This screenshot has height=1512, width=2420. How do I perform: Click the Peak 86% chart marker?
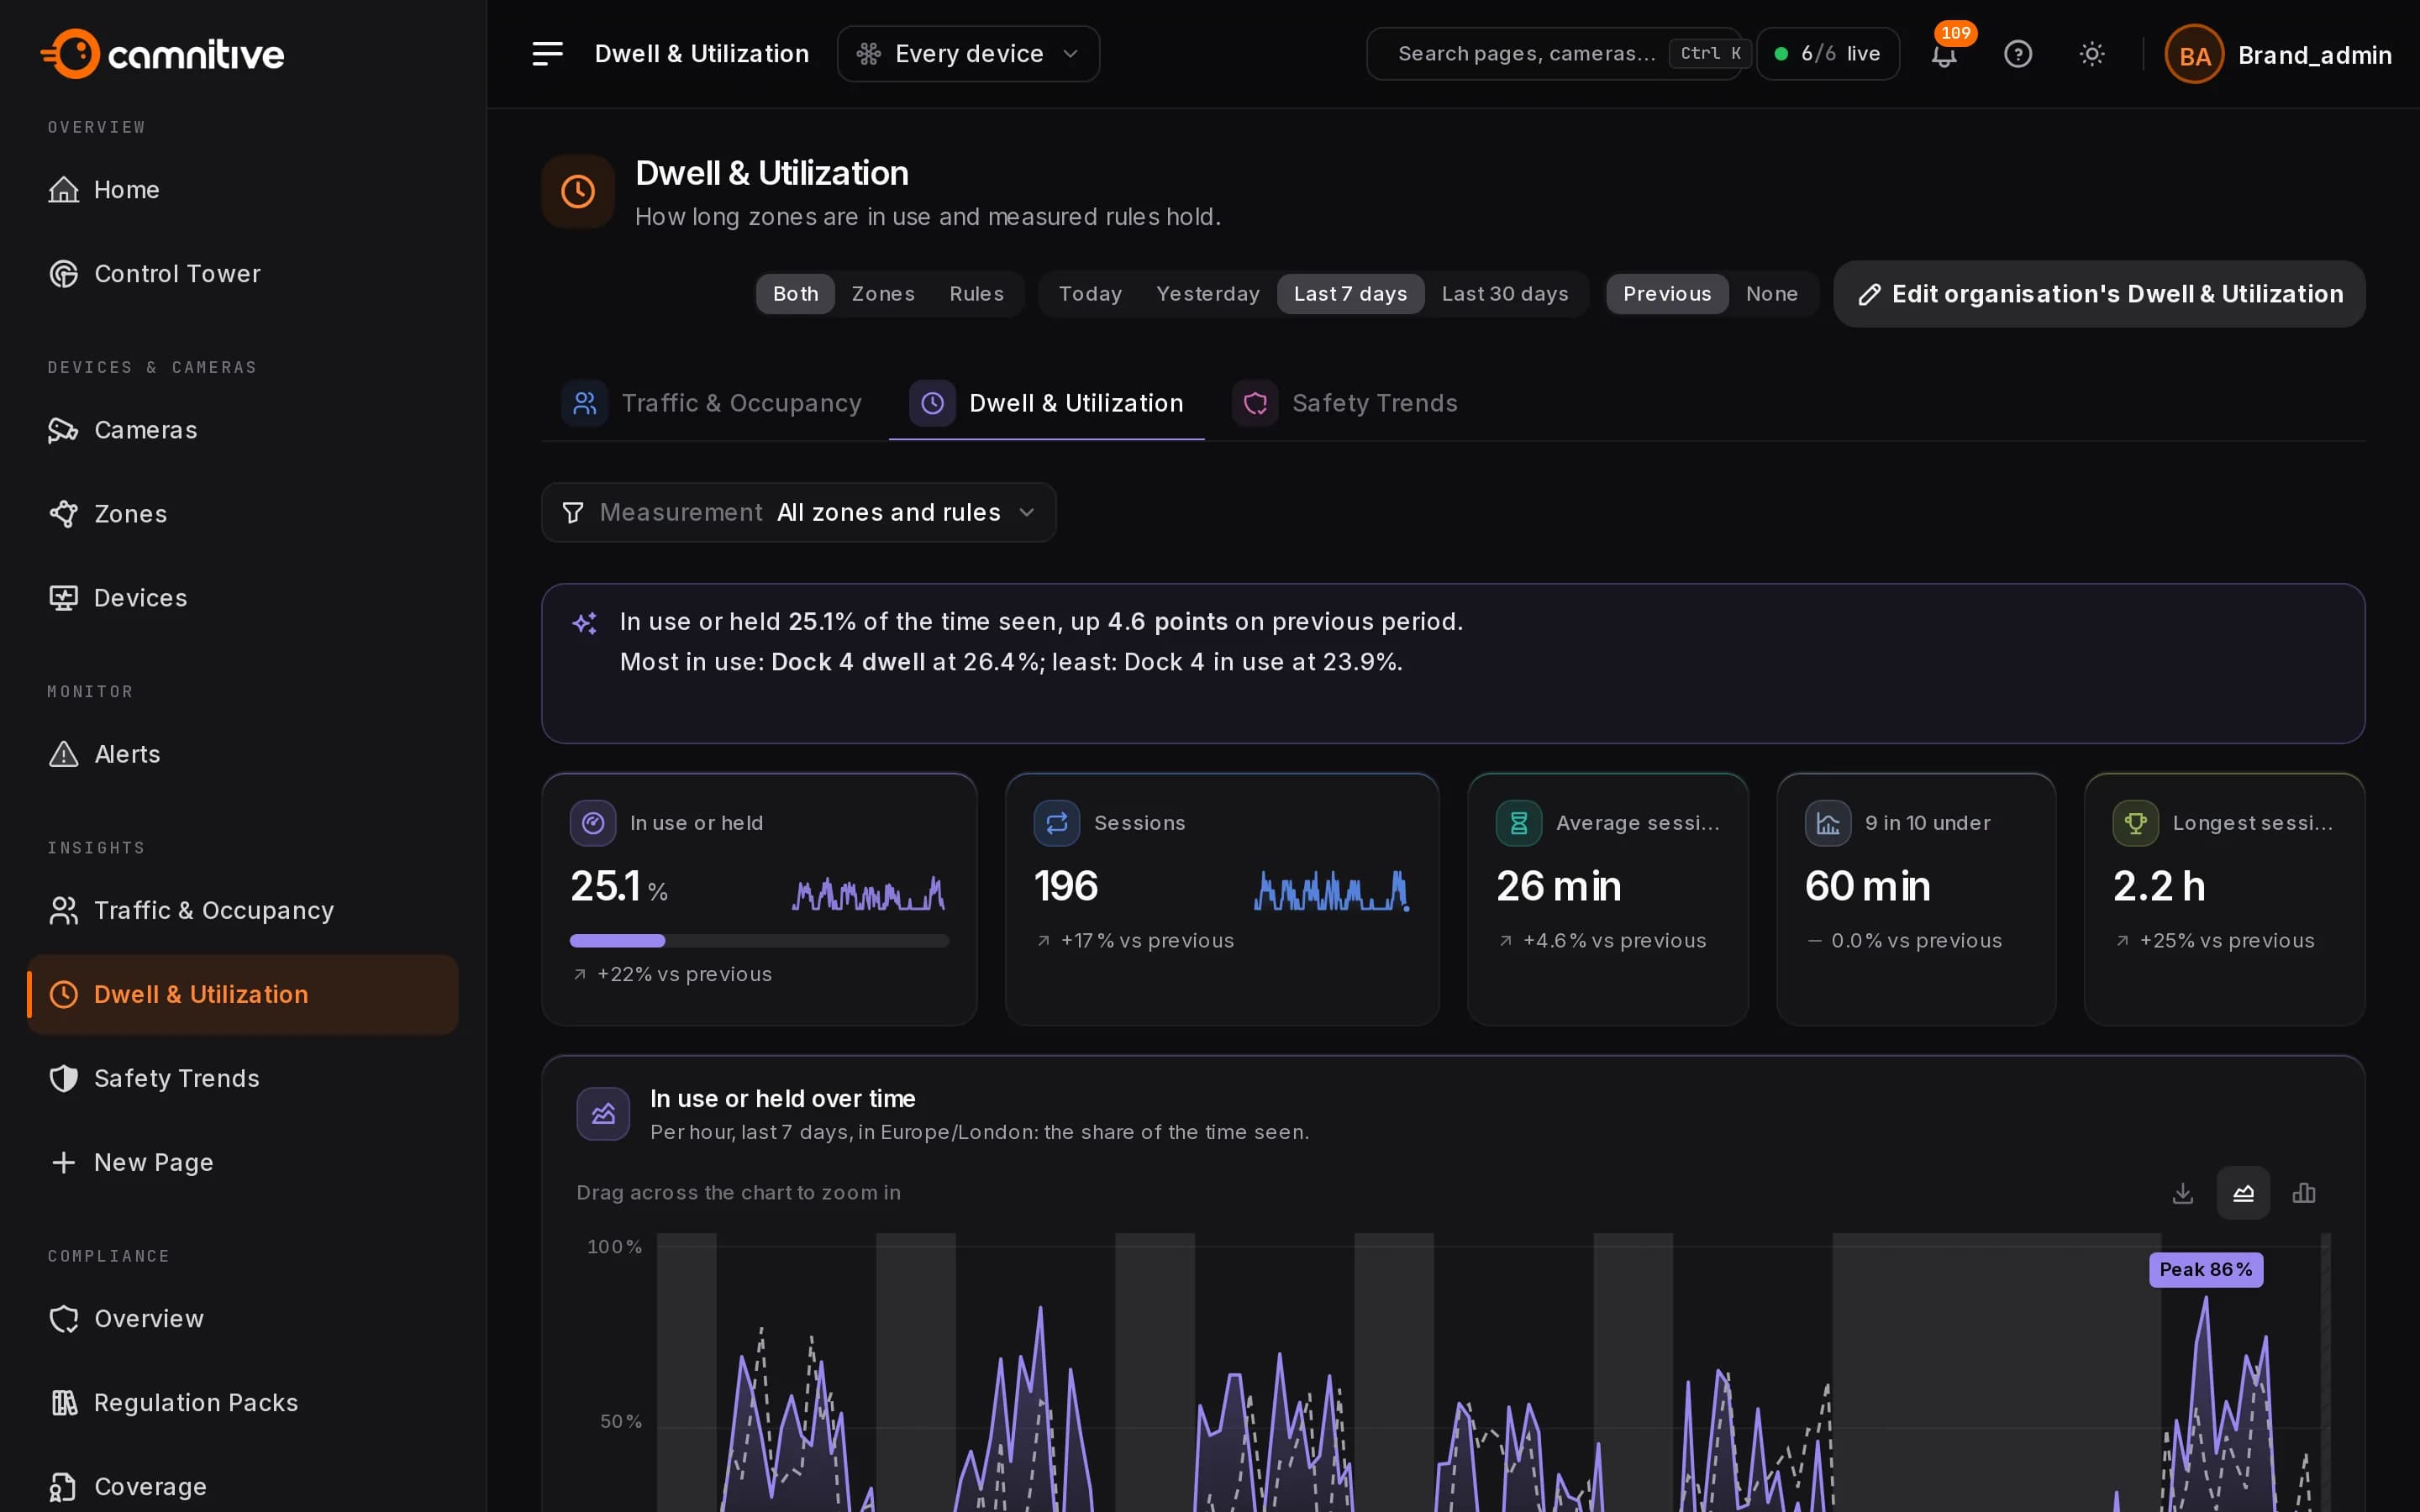coord(2206,1270)
